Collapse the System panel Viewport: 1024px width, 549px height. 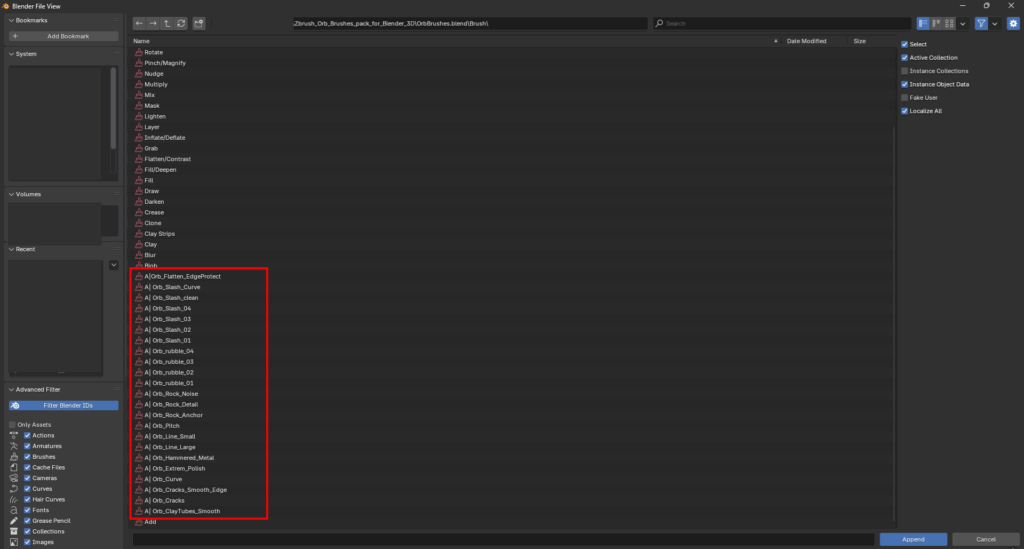[x=11, y=54]
